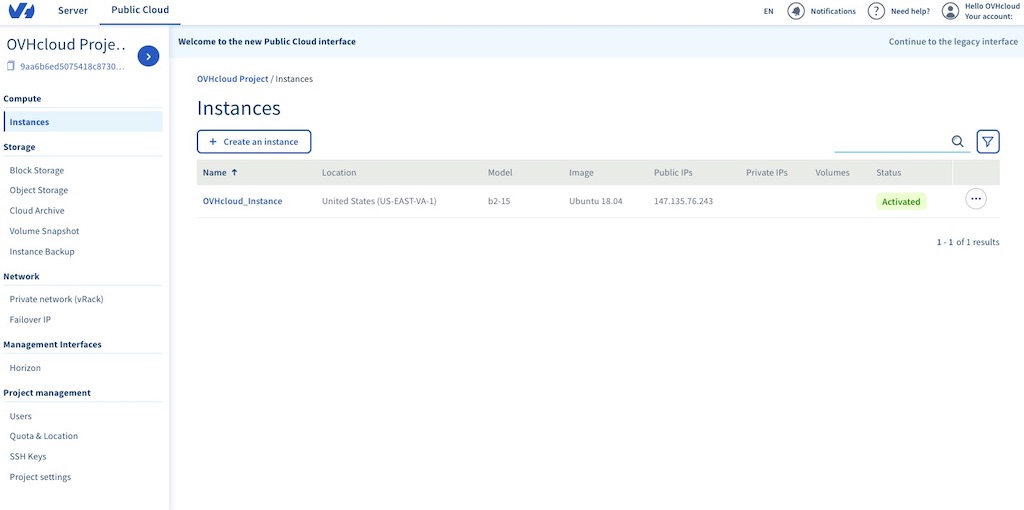Follow Continue to the legacy interface link

click(953, 41)
